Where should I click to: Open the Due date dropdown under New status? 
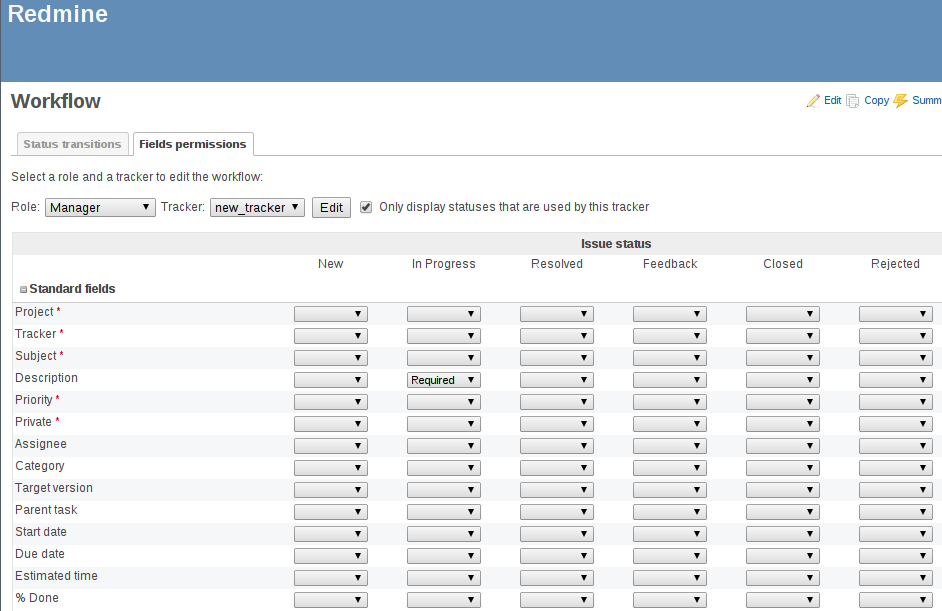(330, 555)
